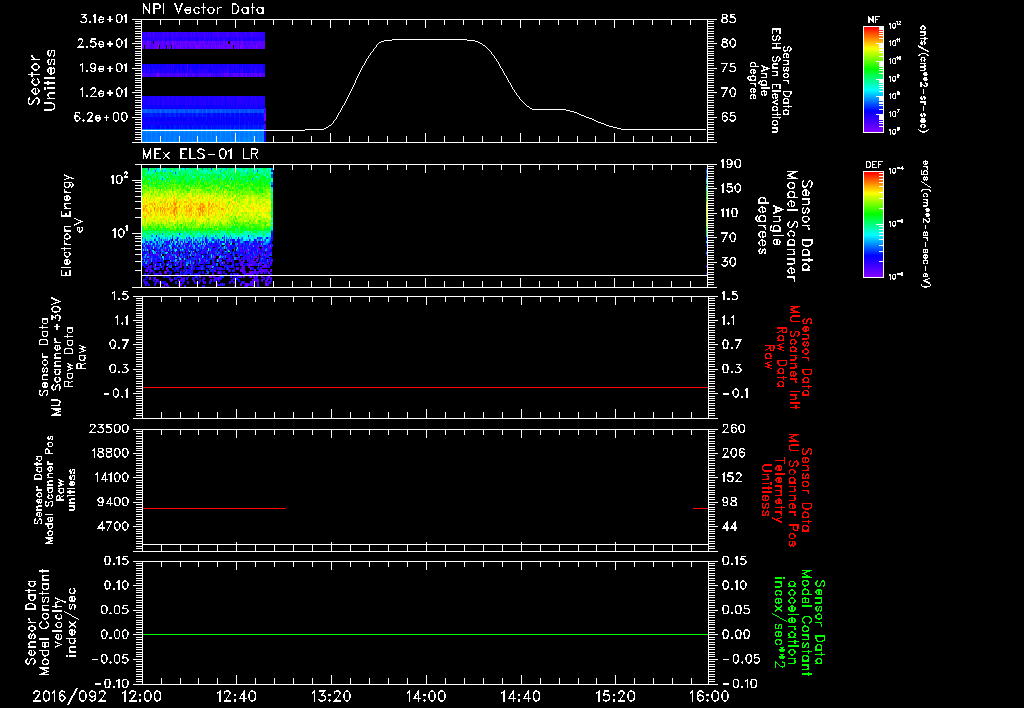Click the green 'Model Constant acceleration' label
This screenshot has width=1024, height=708.
pyautogui.click(x=798, y=622)
